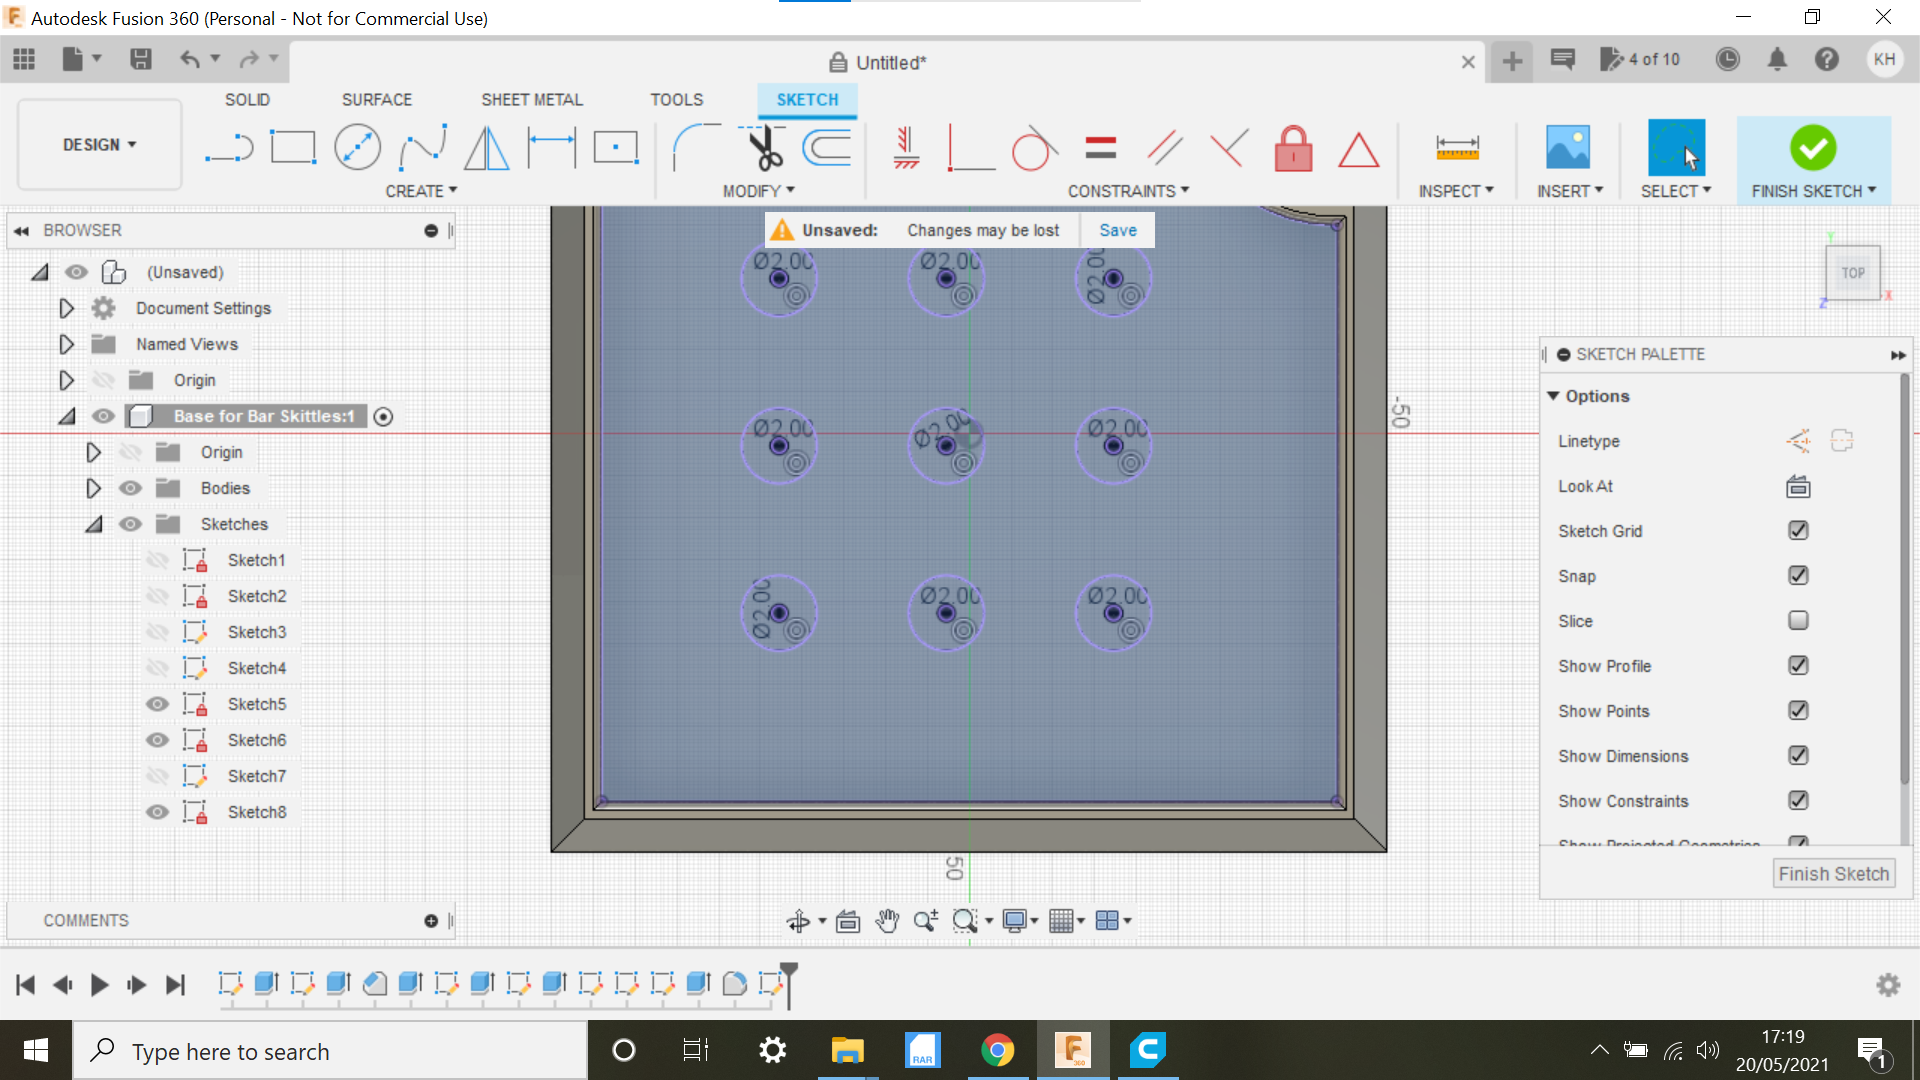Select the Mirror sketch tool
This screenshot has height=1080, width=1920.
click(x=487, y=146)
